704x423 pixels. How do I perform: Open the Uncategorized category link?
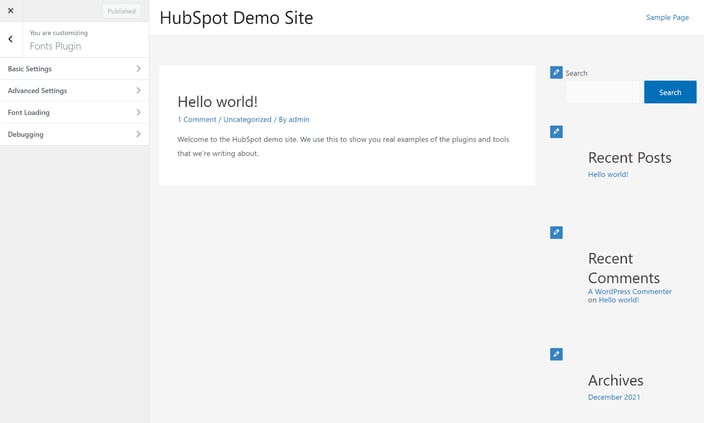click(247, 119)
